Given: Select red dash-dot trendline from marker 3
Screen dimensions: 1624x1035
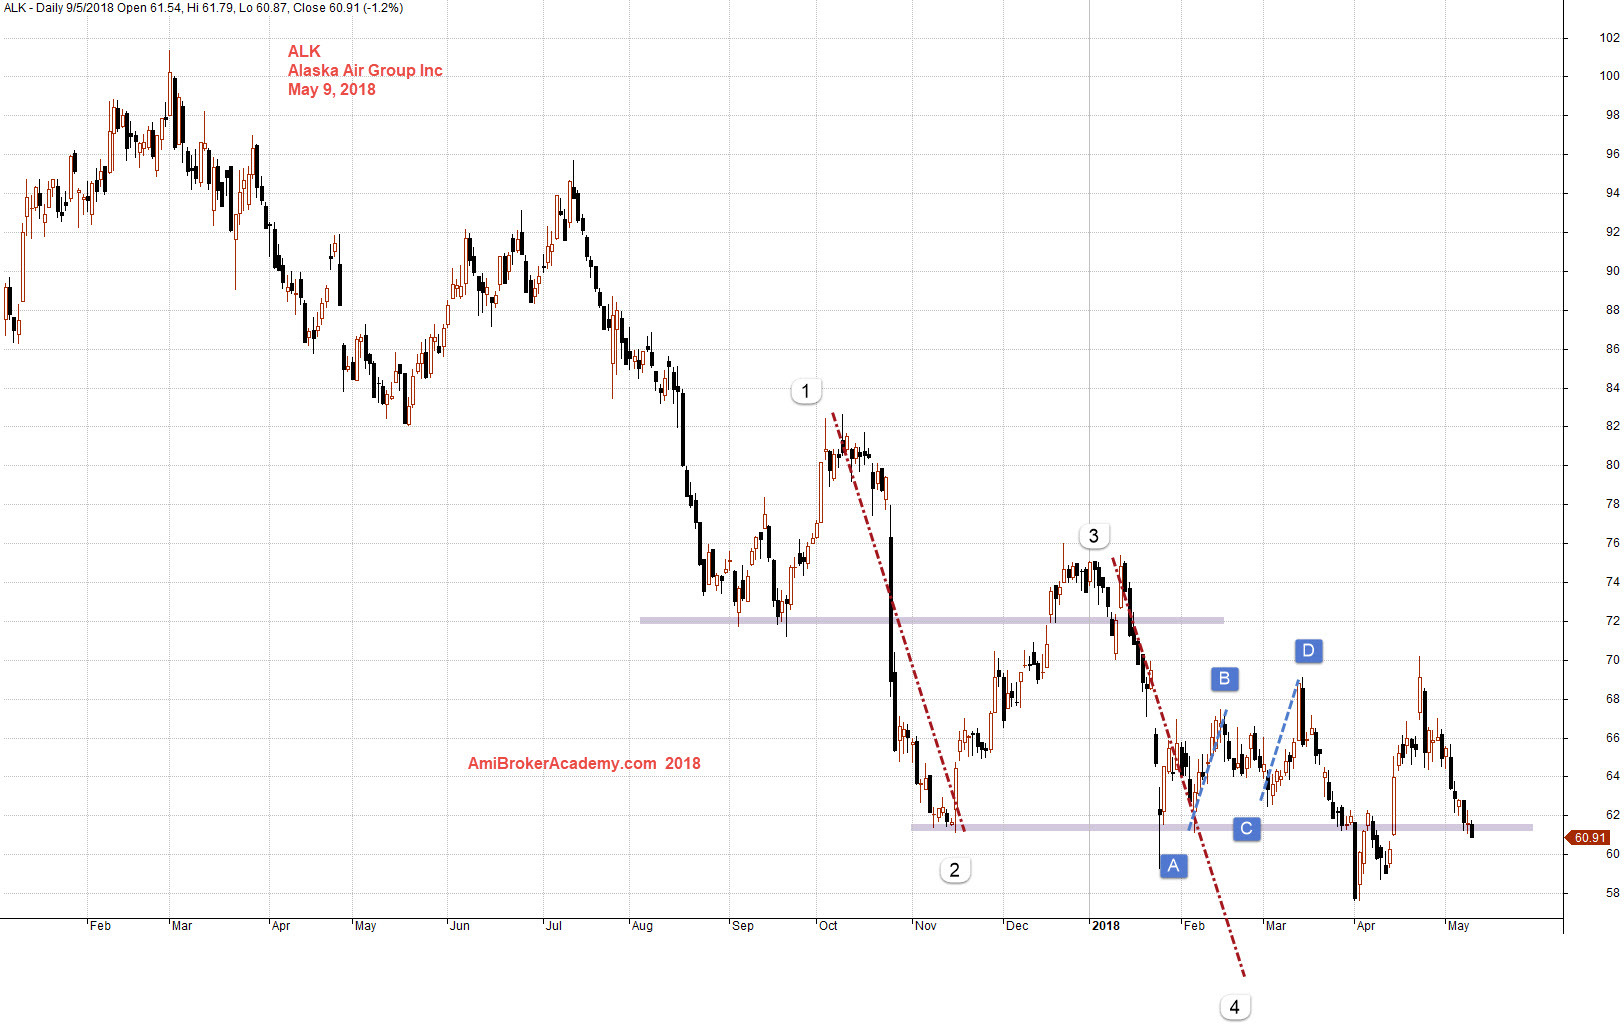Looking at the screenshot, I should tap(1178, 767).
